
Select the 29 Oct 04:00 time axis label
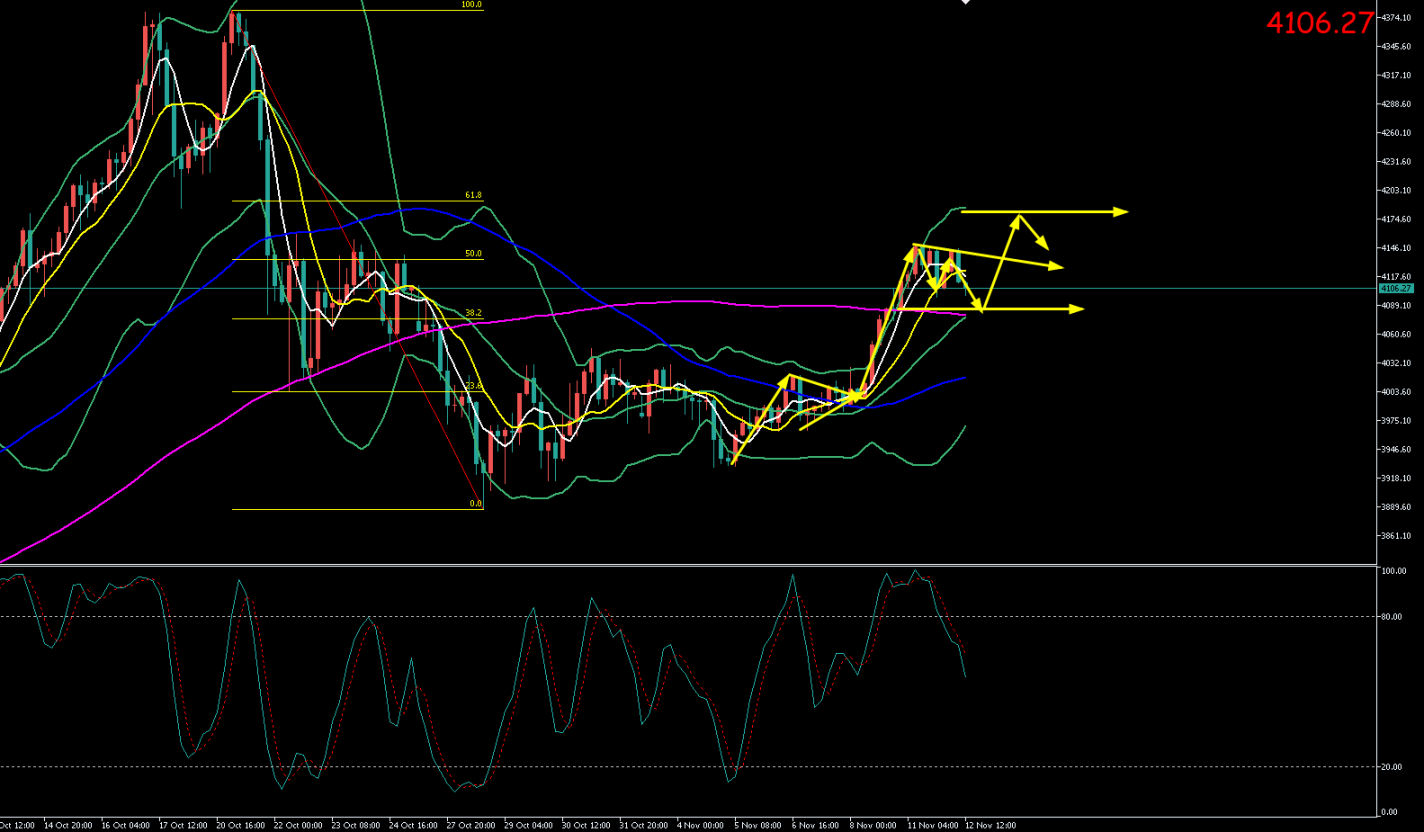click(x=530, y=825)
